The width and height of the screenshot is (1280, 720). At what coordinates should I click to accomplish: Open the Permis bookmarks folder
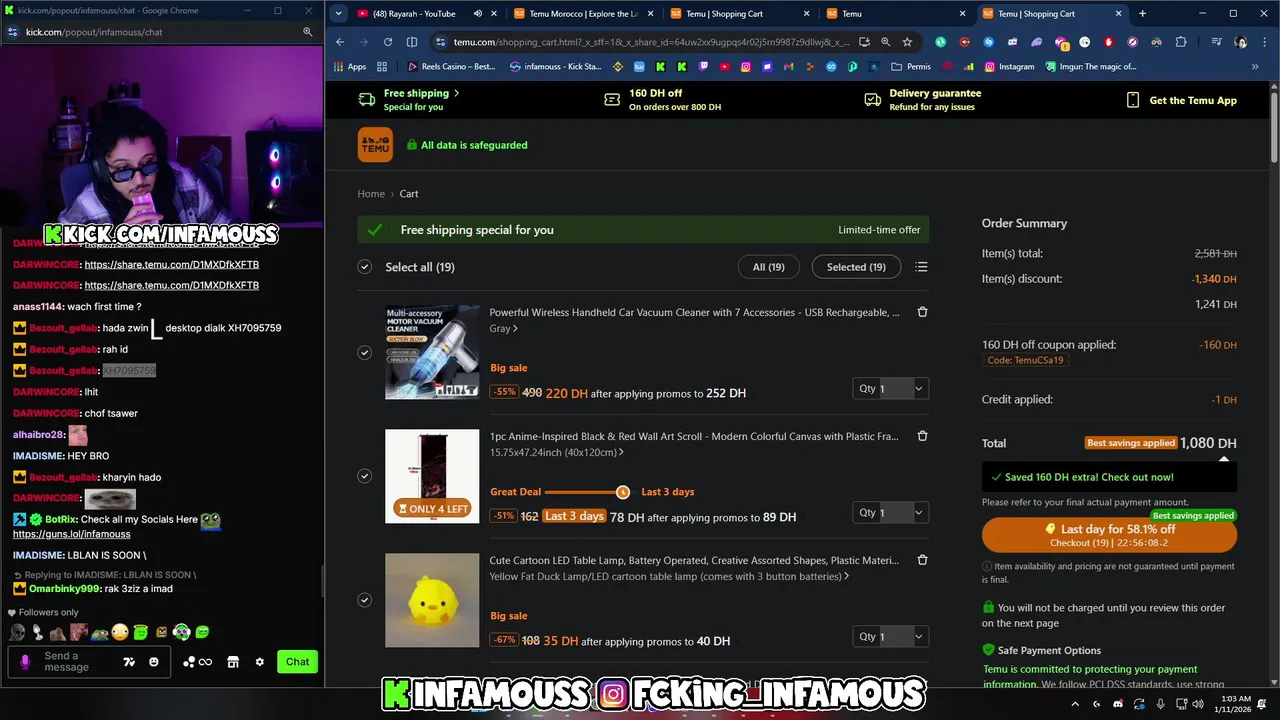(x=910, y=67)
